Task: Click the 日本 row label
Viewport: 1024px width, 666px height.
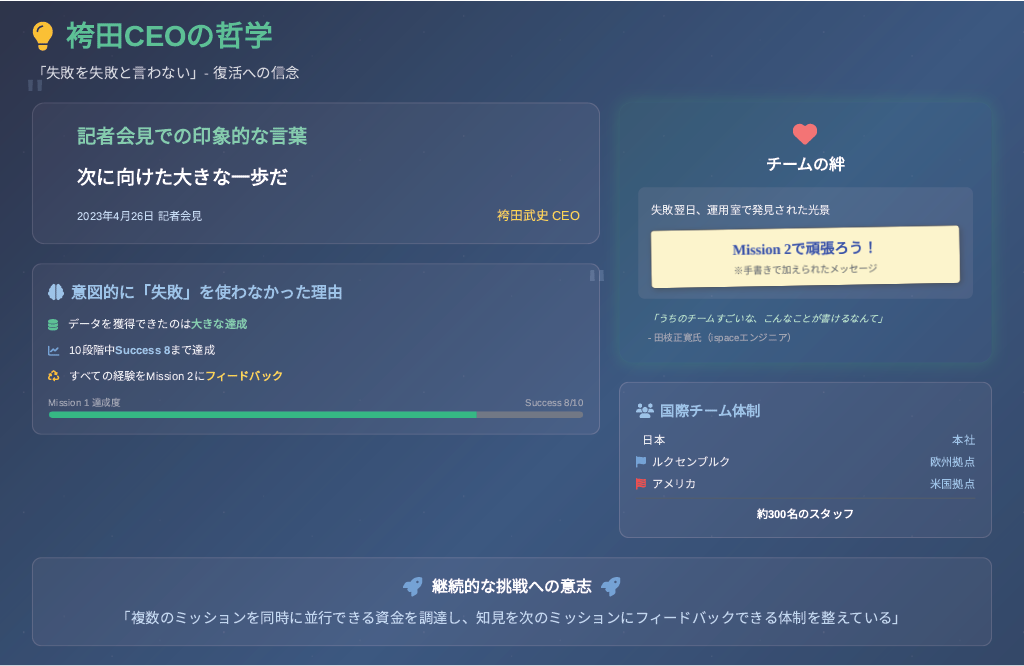Action: pos(654,440)
